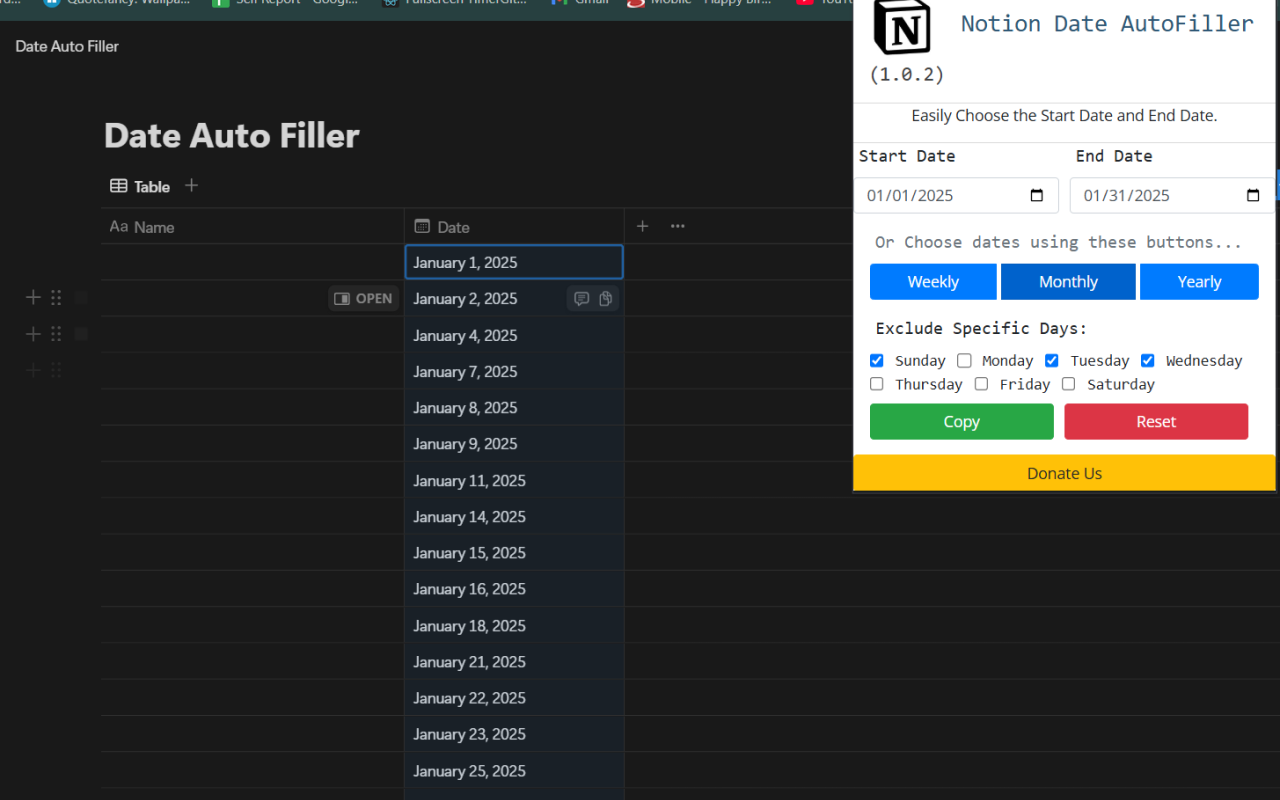Open the End Date picker
1280x800 pixels.
[1253, 195]
